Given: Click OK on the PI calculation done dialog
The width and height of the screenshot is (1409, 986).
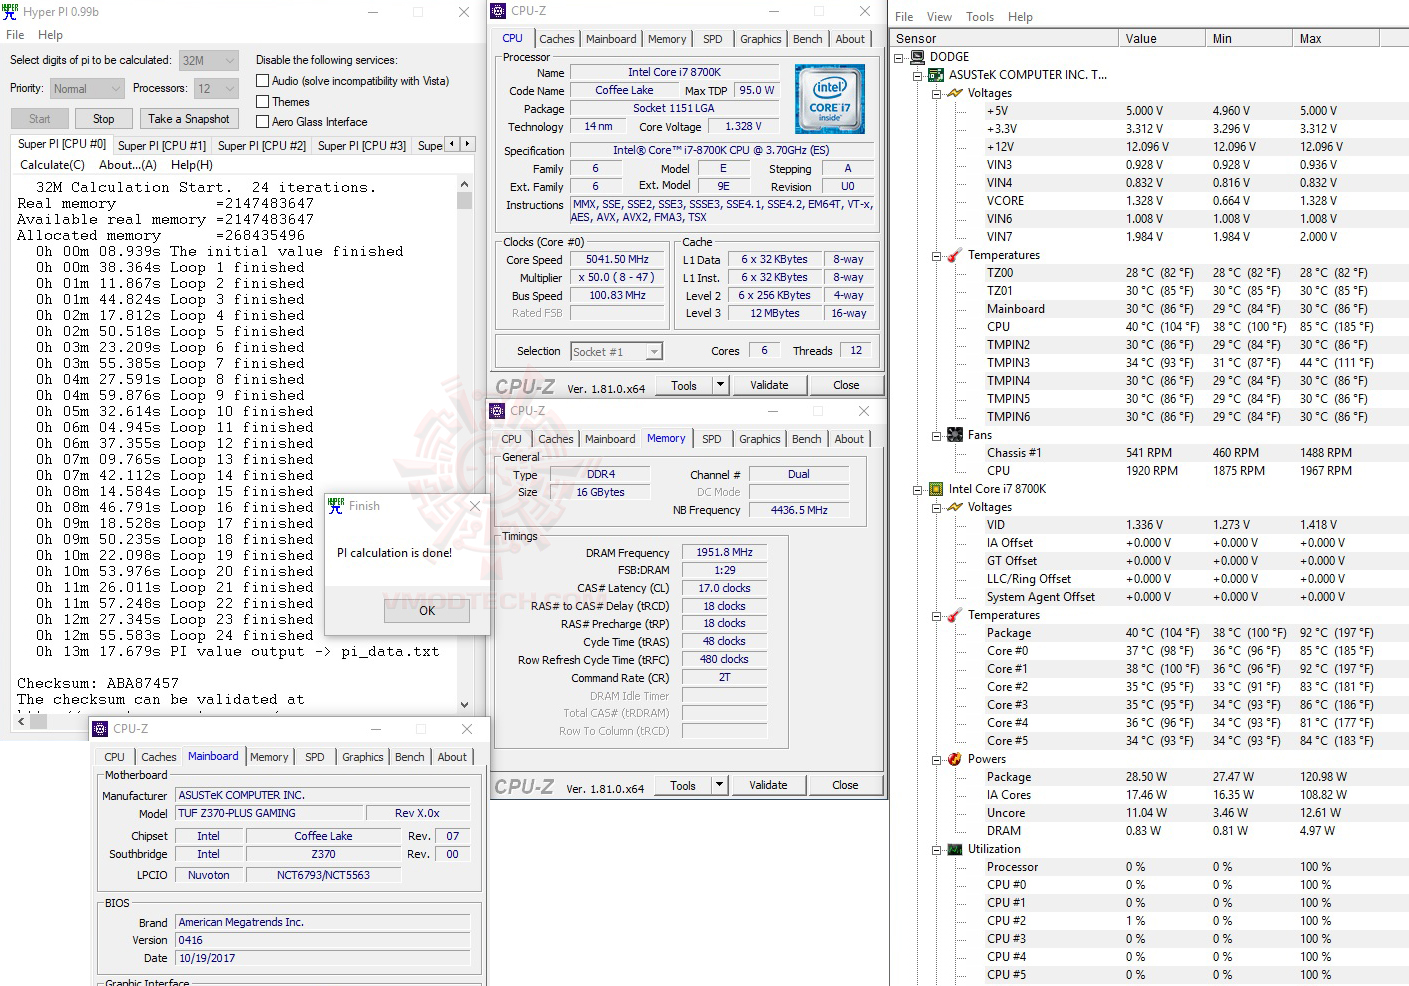Looking at the screenshot, I should click(426, 610).
